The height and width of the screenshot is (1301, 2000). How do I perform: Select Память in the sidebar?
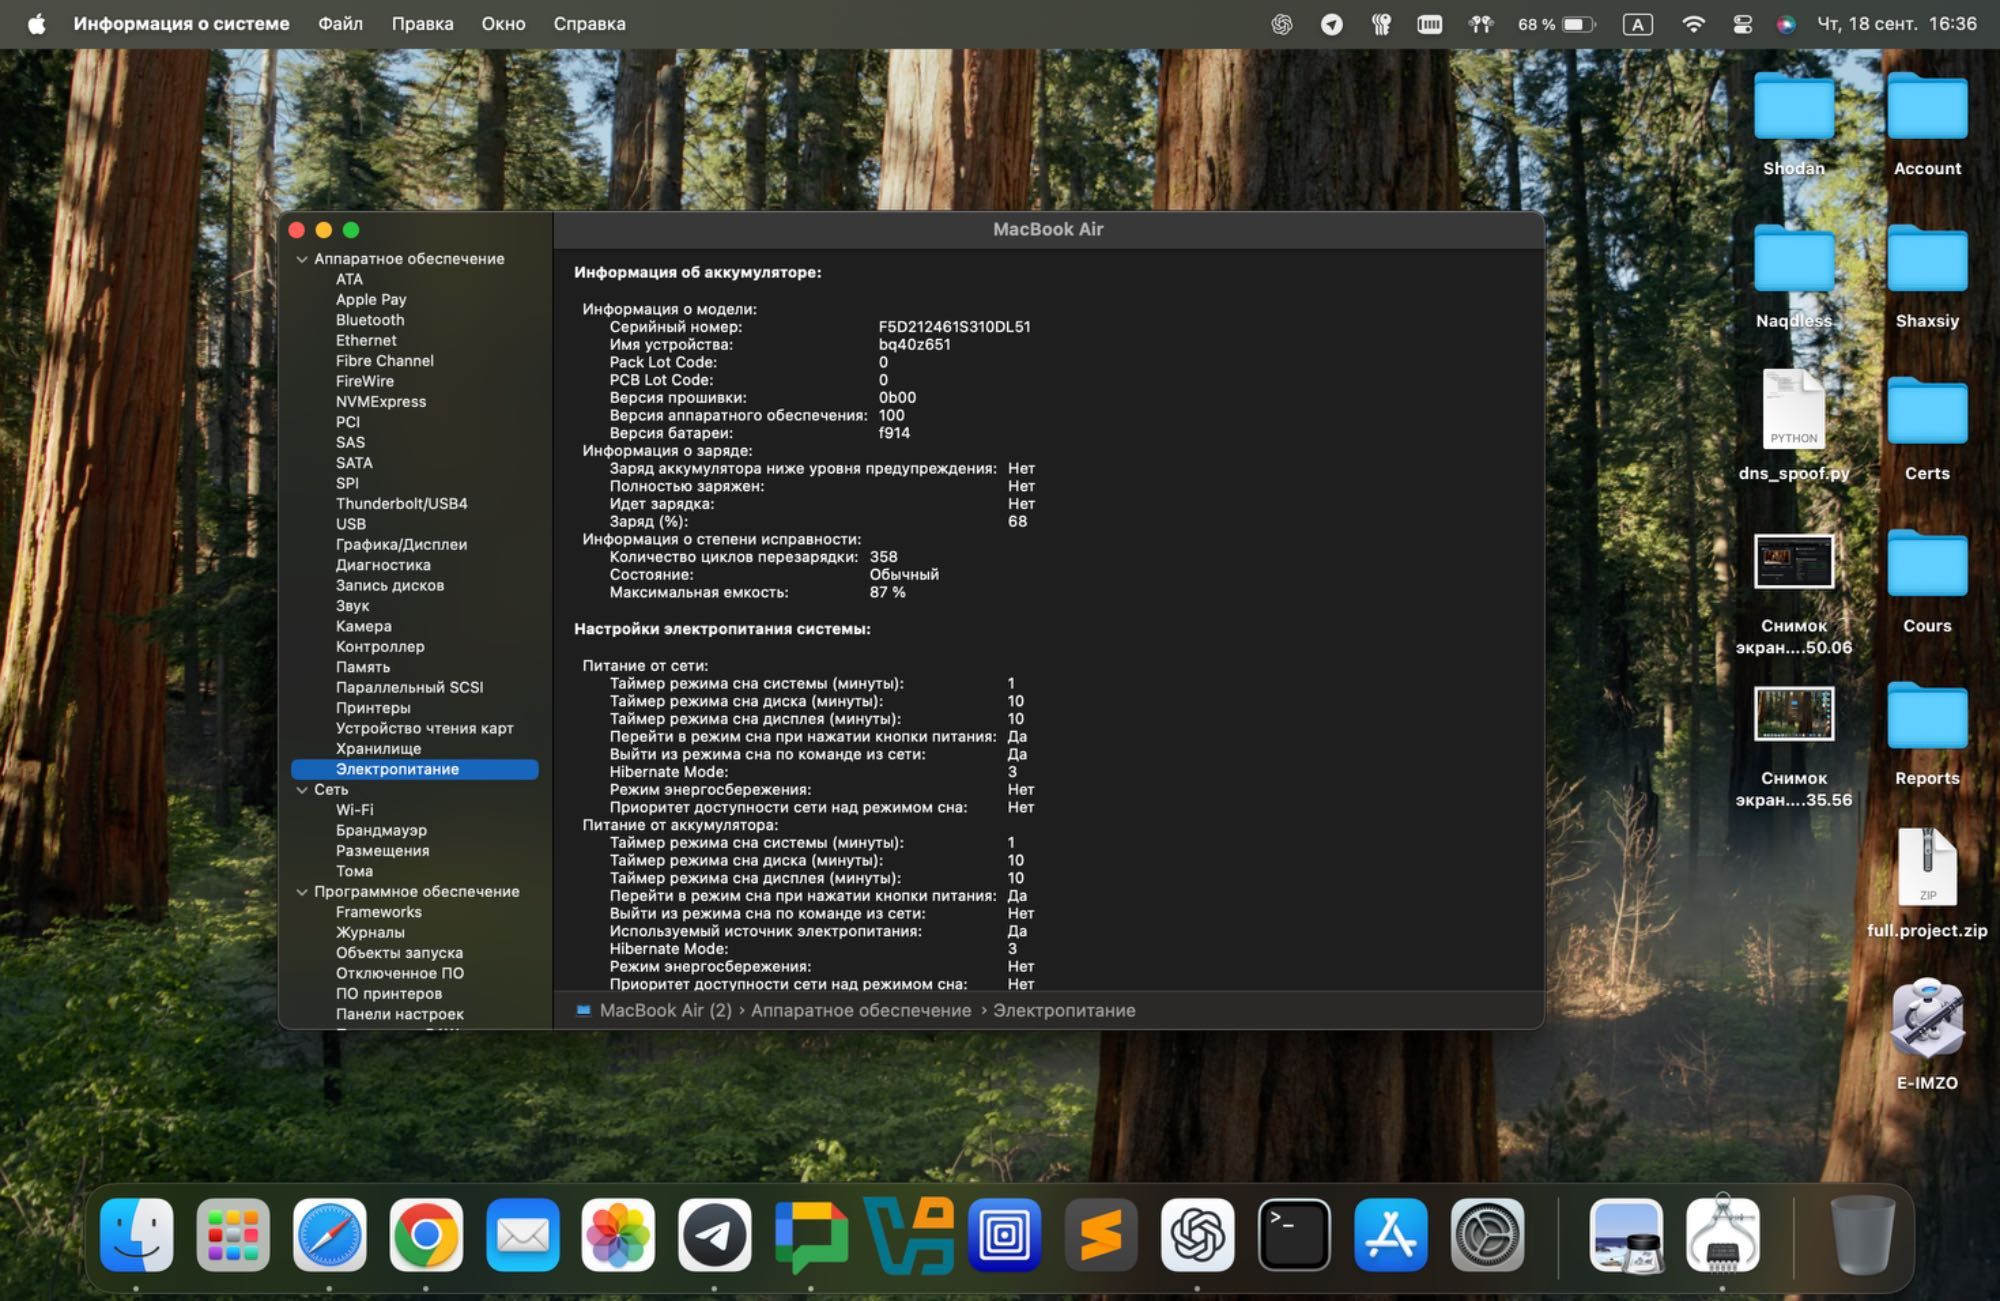(363, 667)
